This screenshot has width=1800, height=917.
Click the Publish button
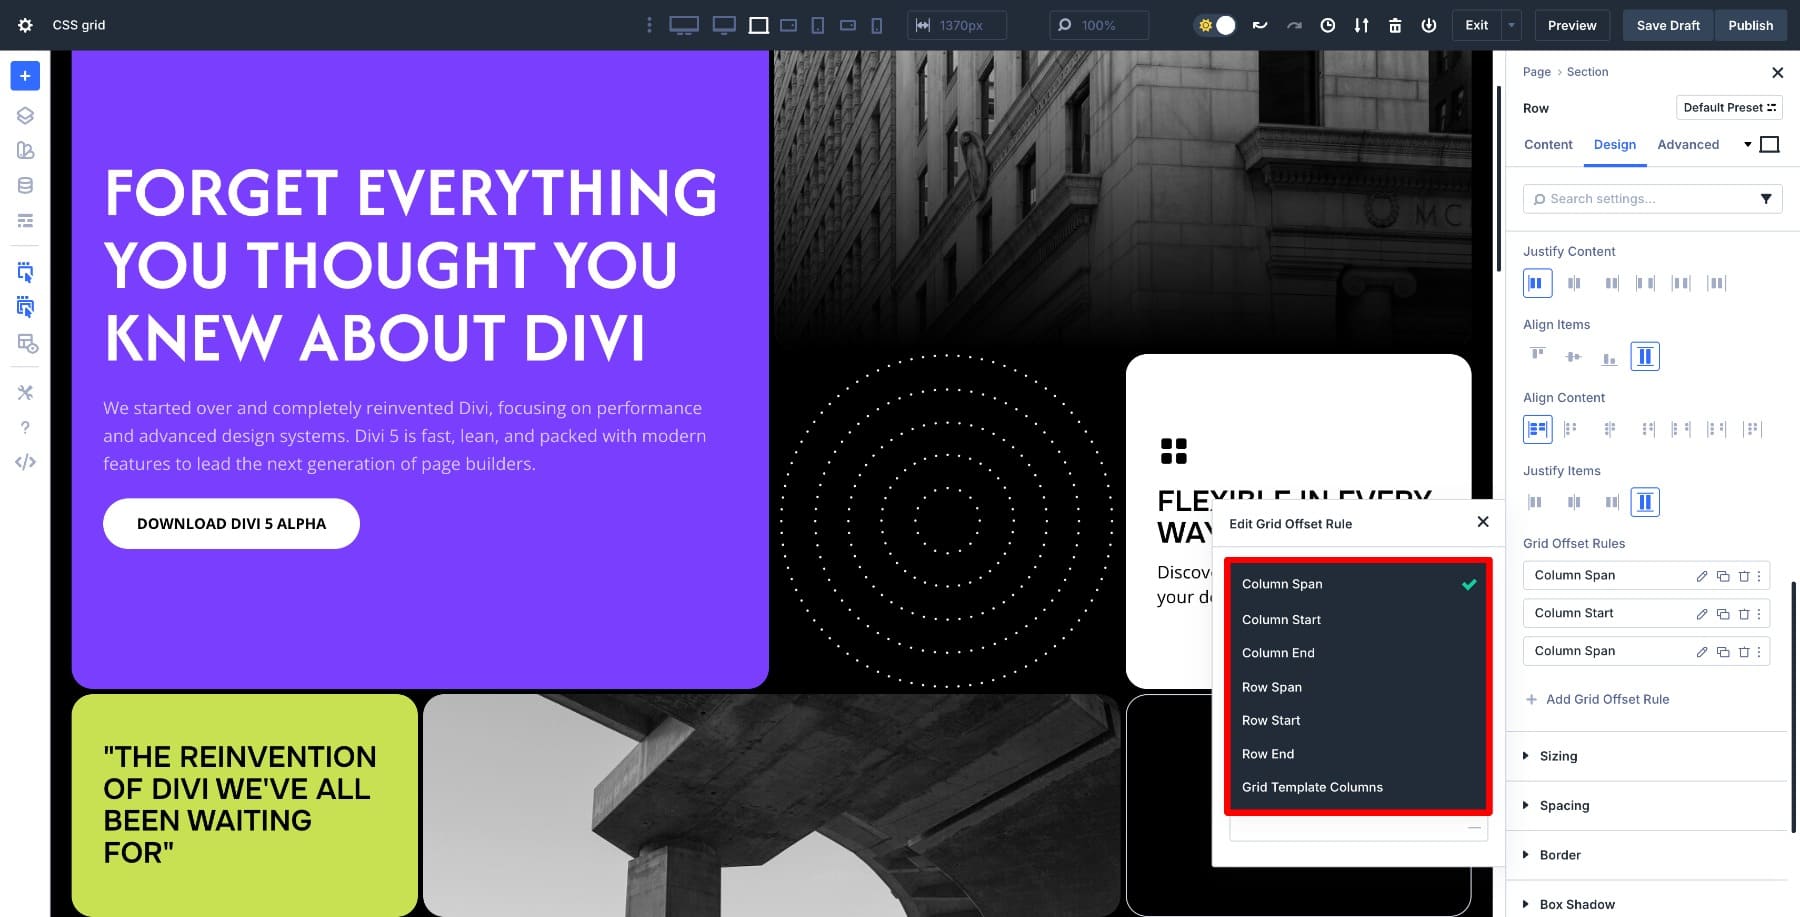(1750, 25)
